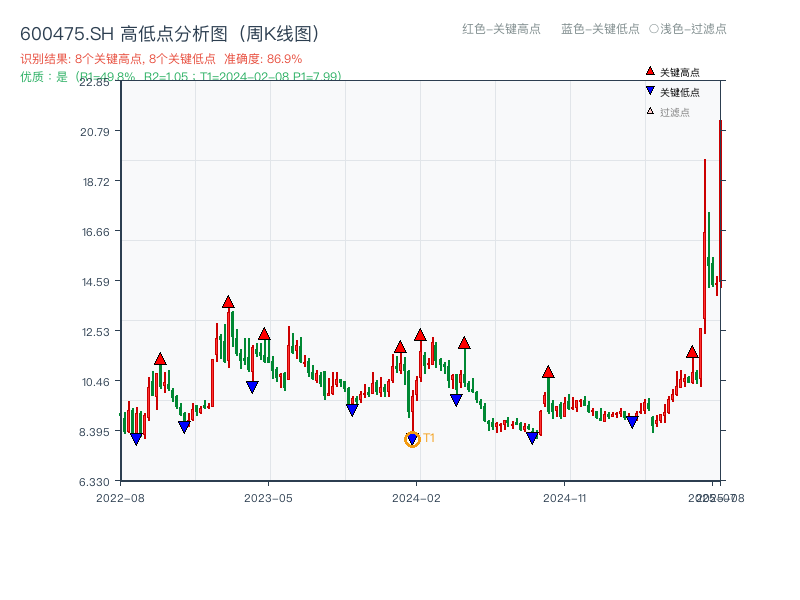
Task: Click the leftmost blue triangle near 2022-08
Action: (138, 437)
